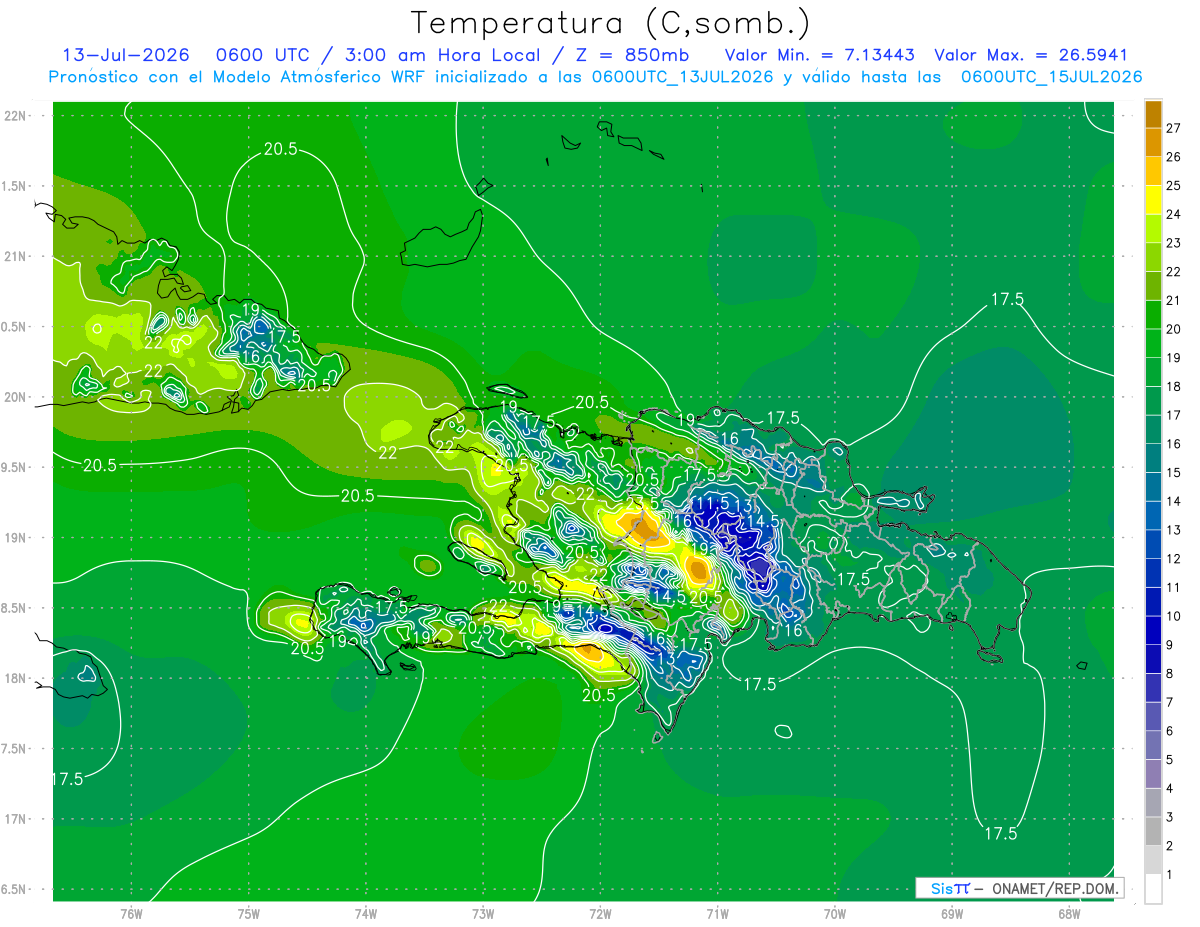Click the '17N' latitude axis label

pyautogui.click(x=14, y=819)
